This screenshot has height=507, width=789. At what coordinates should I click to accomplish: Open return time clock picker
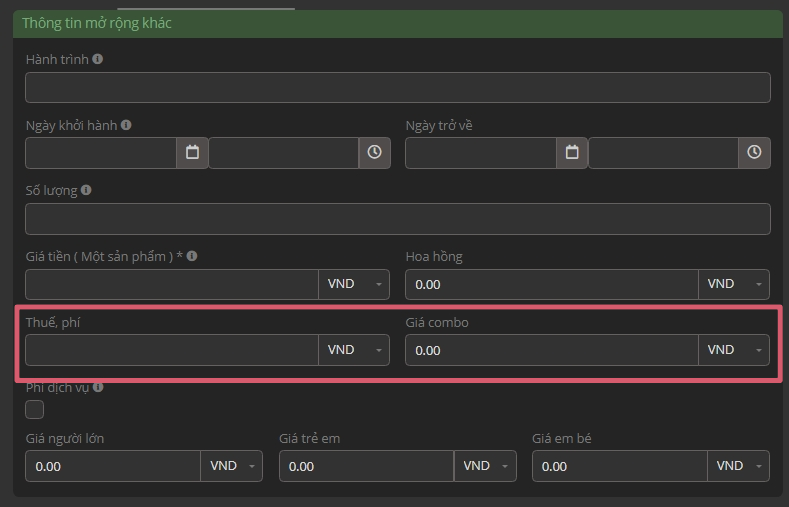tap(754, 153)
